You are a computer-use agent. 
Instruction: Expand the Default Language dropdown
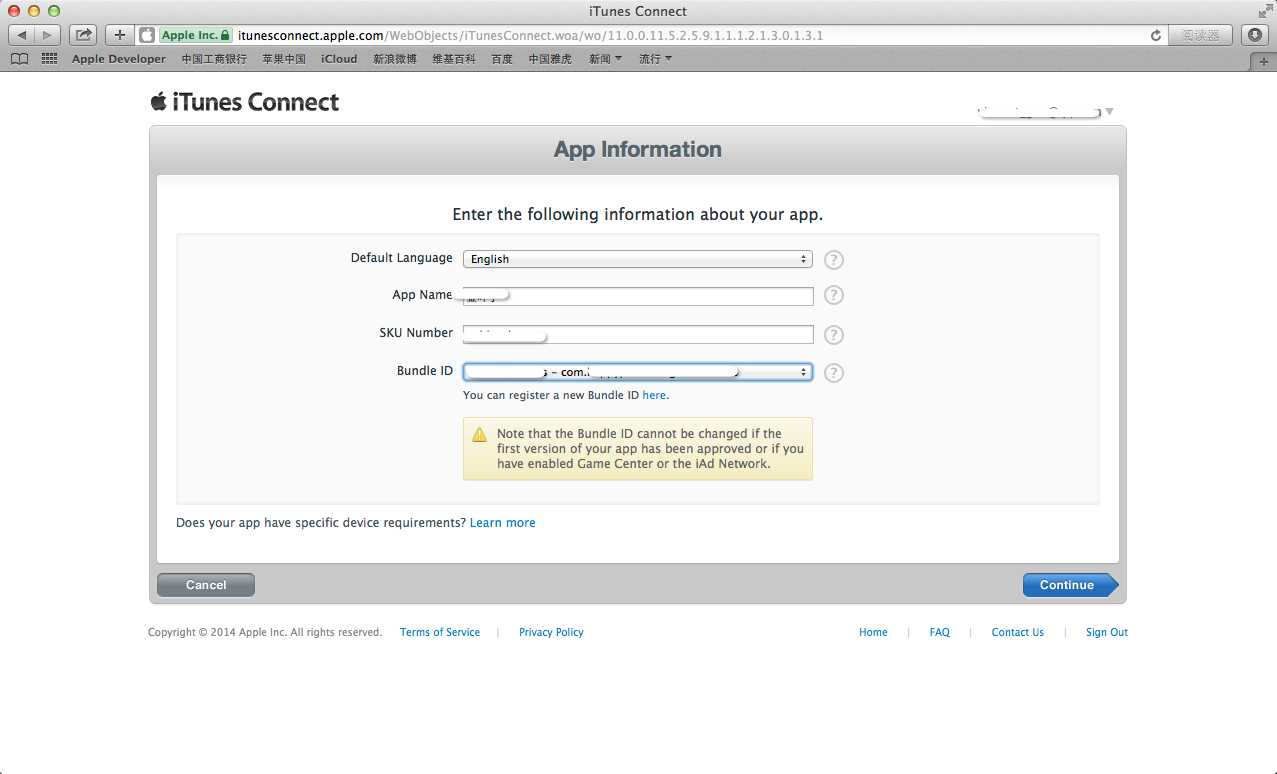tap(637, 259)
